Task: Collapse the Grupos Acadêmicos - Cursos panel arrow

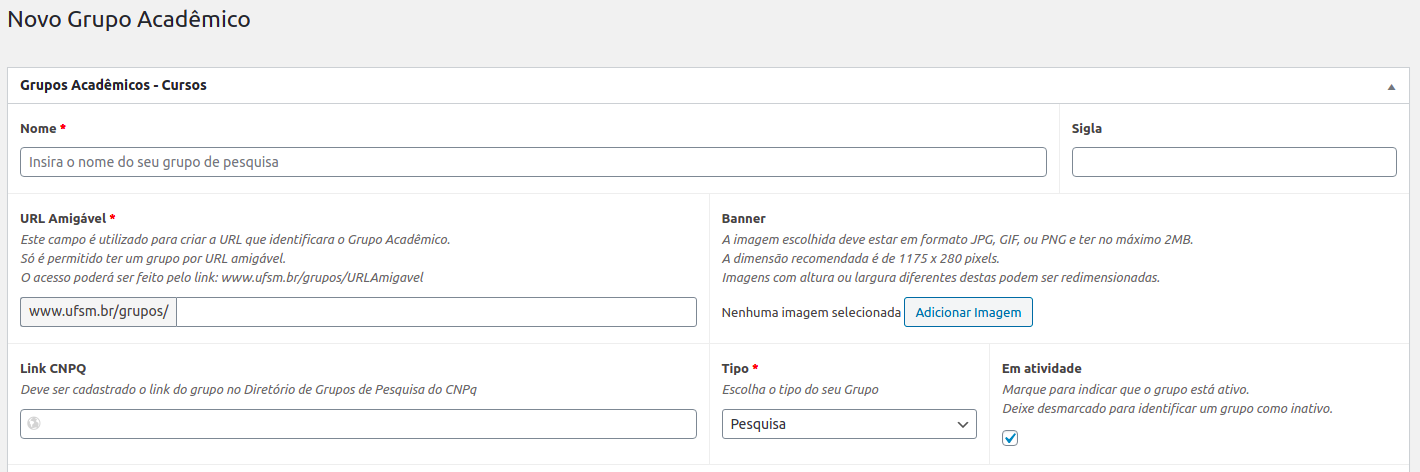Action: click(1390, 87)
